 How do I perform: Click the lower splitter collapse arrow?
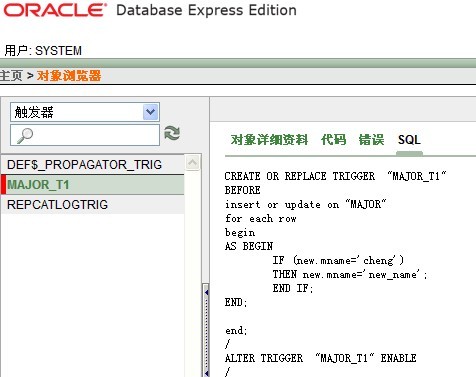(x=206, y=373)
